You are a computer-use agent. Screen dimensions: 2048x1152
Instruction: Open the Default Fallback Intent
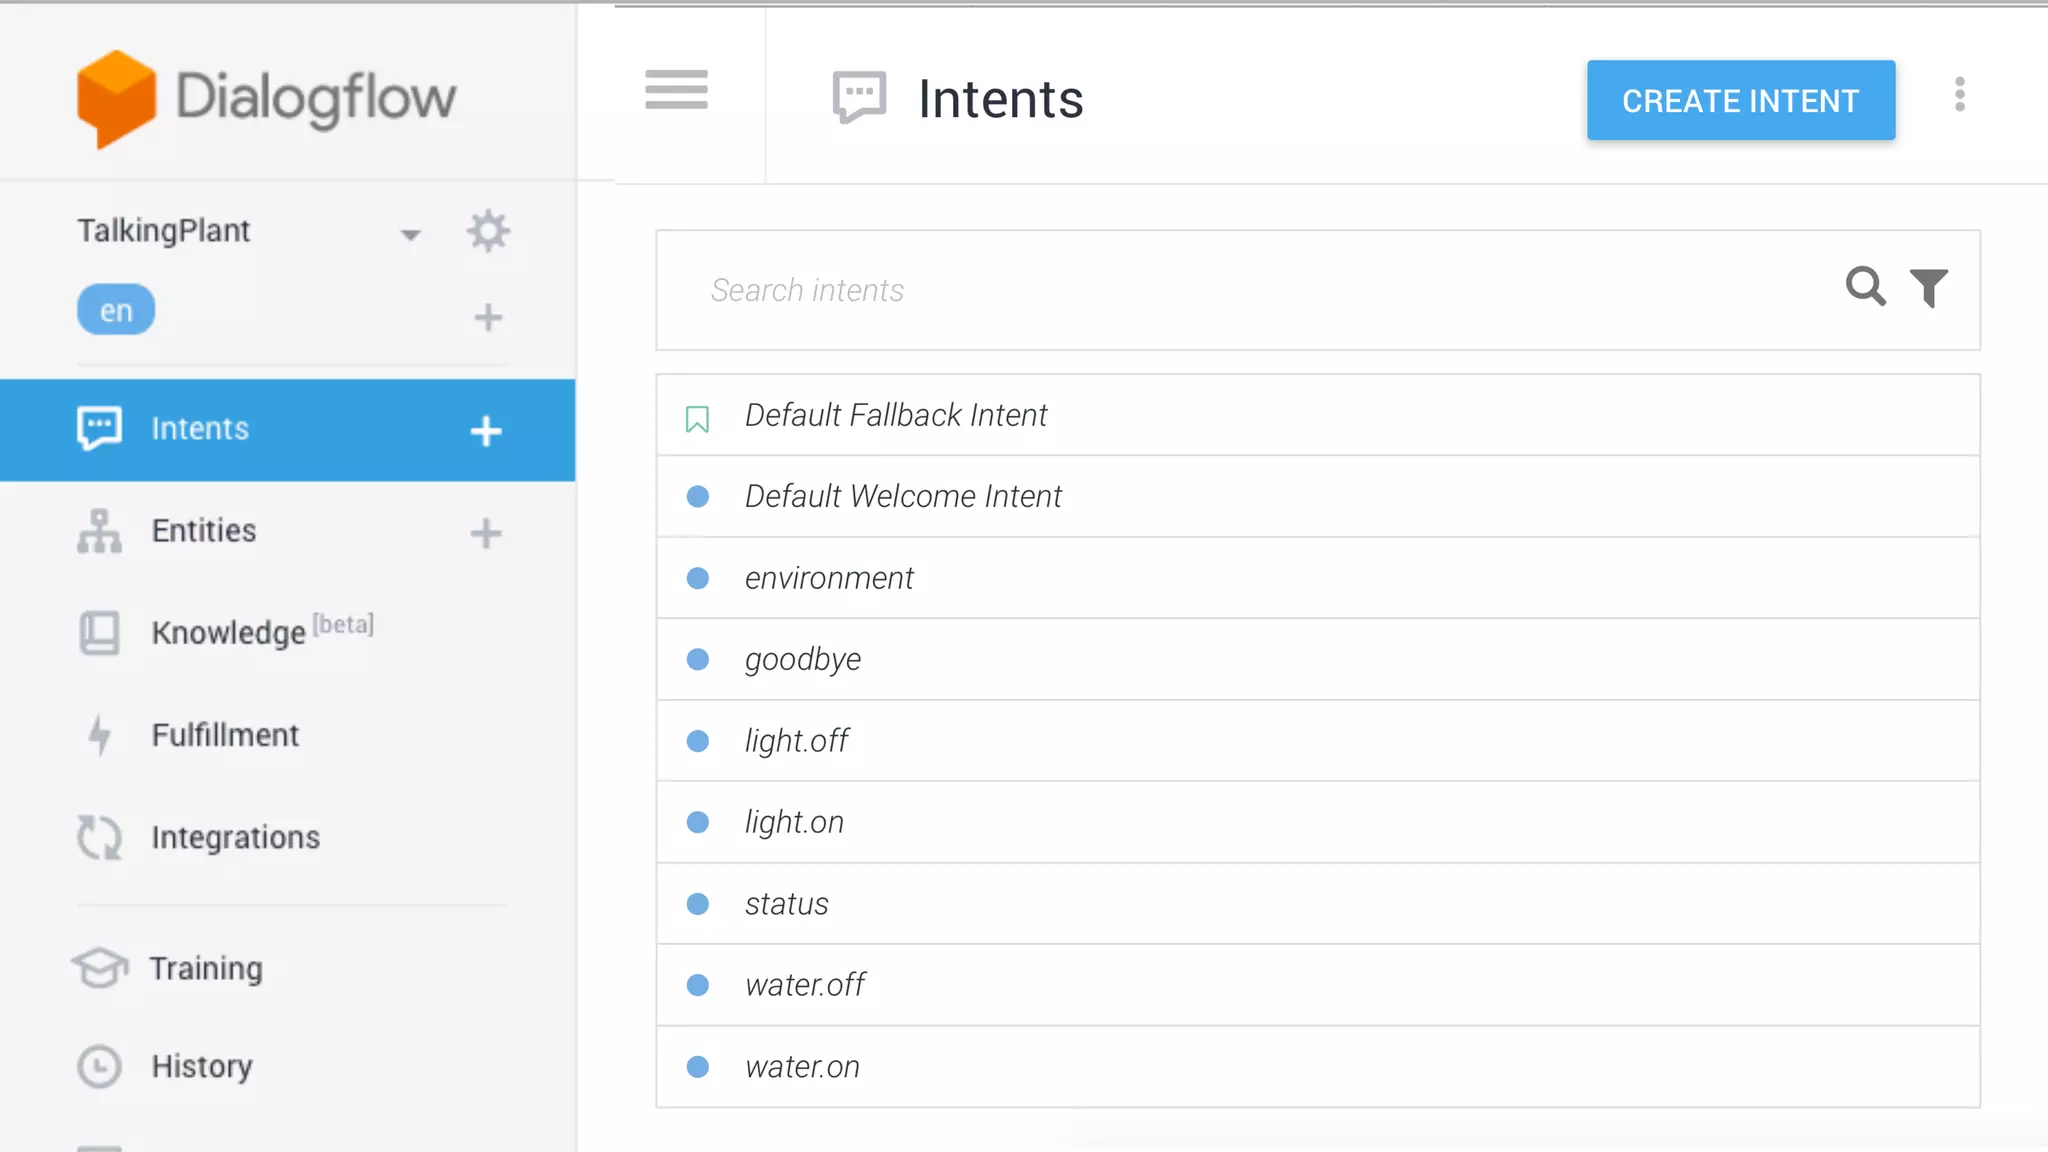pos(896,415)
